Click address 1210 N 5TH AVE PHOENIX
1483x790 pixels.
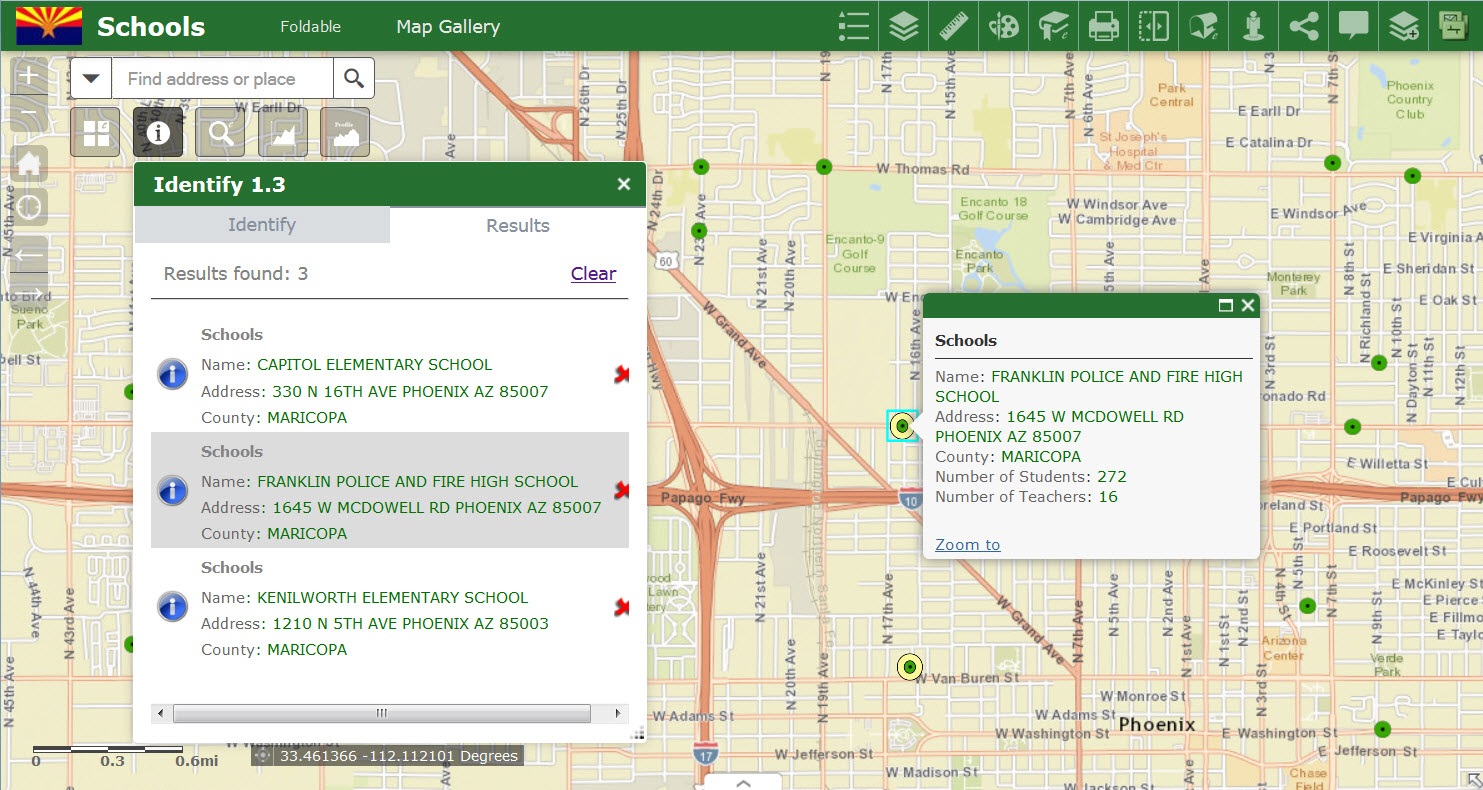(x=410, y=624)
